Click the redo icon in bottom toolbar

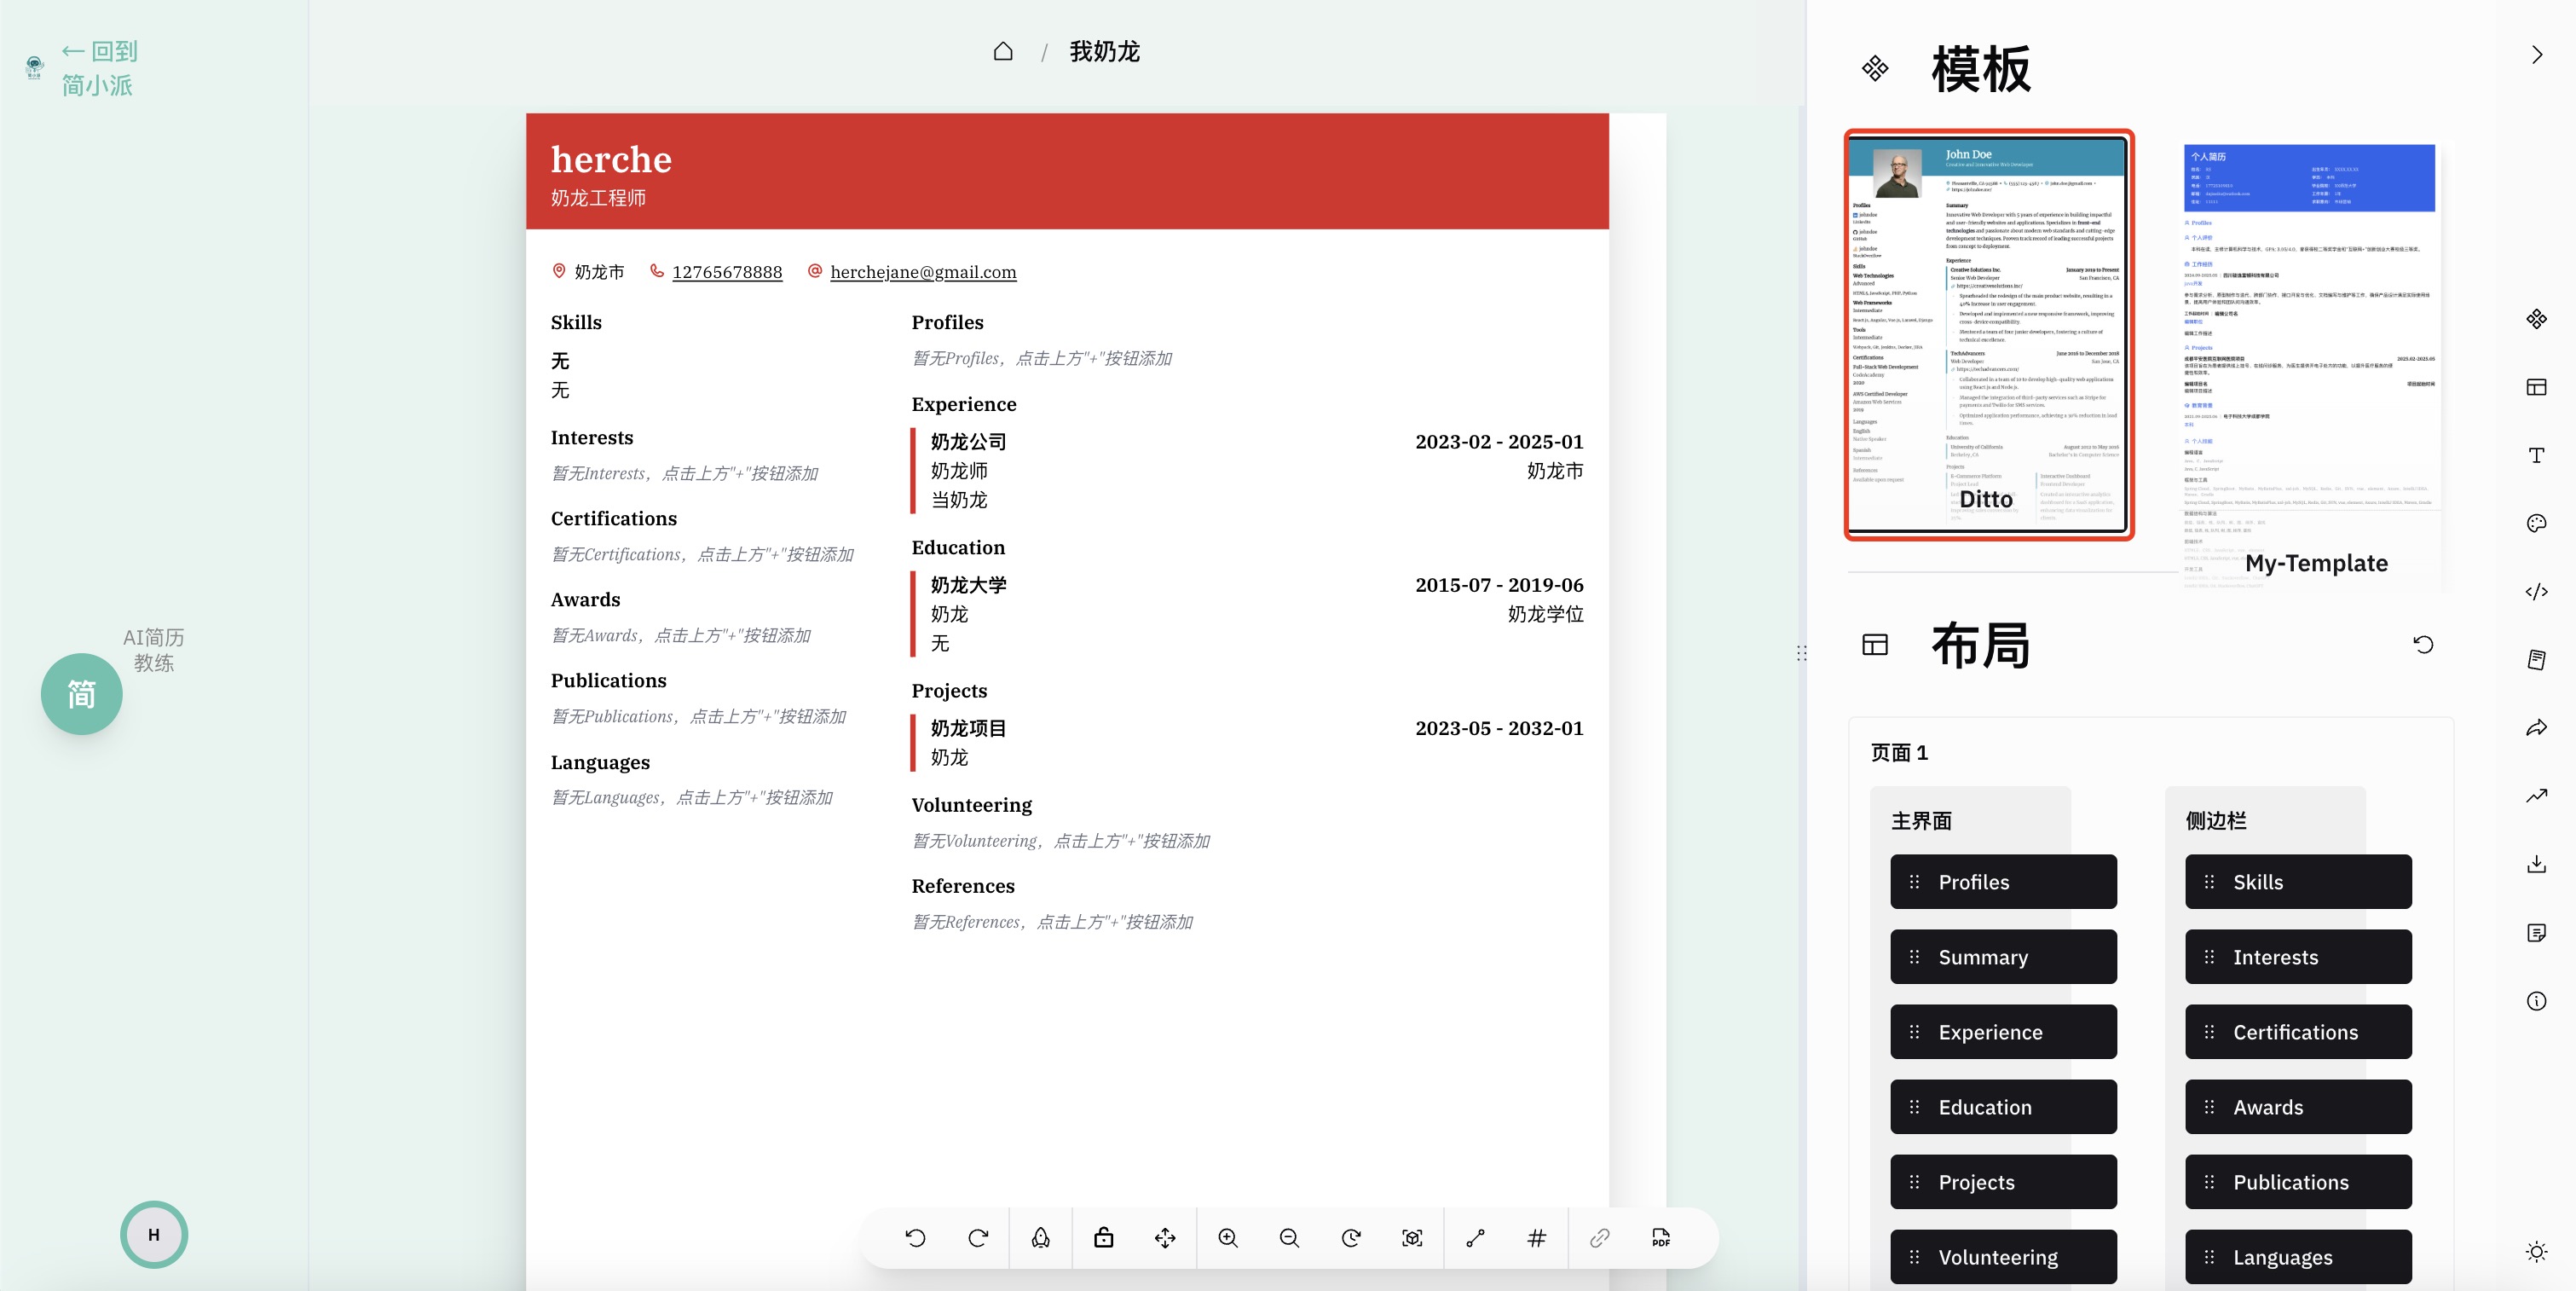click(978, 1238)
